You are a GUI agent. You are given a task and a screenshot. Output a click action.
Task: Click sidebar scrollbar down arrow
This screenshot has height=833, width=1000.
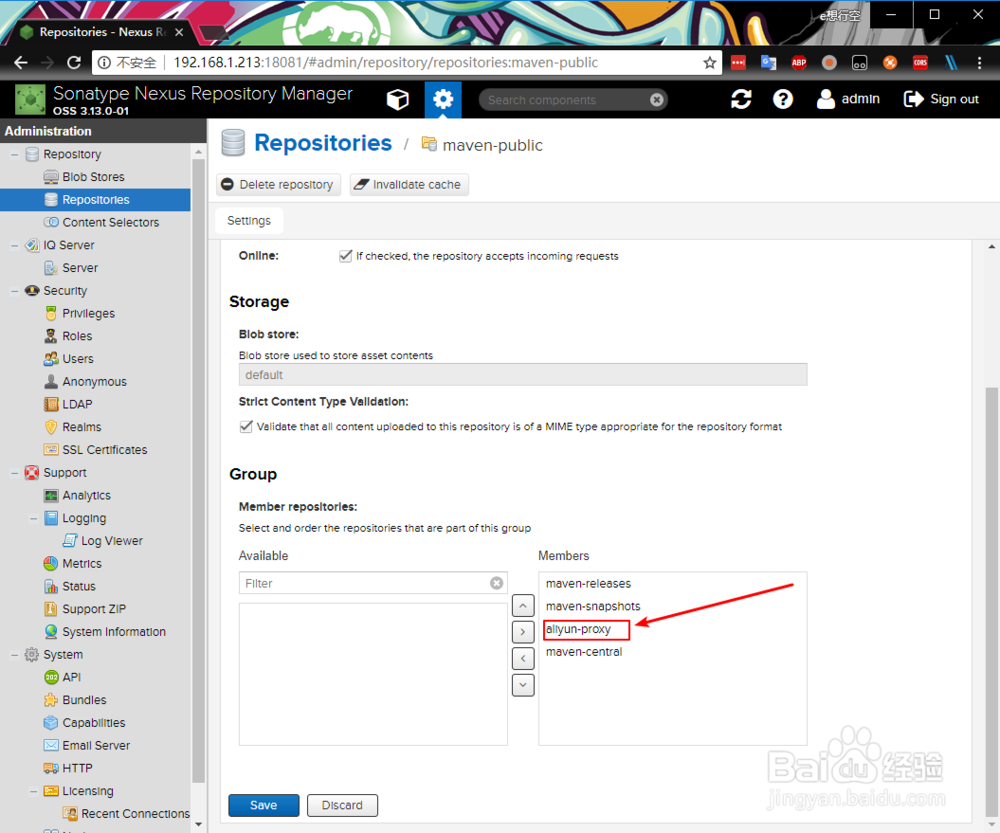pos(198,824)
